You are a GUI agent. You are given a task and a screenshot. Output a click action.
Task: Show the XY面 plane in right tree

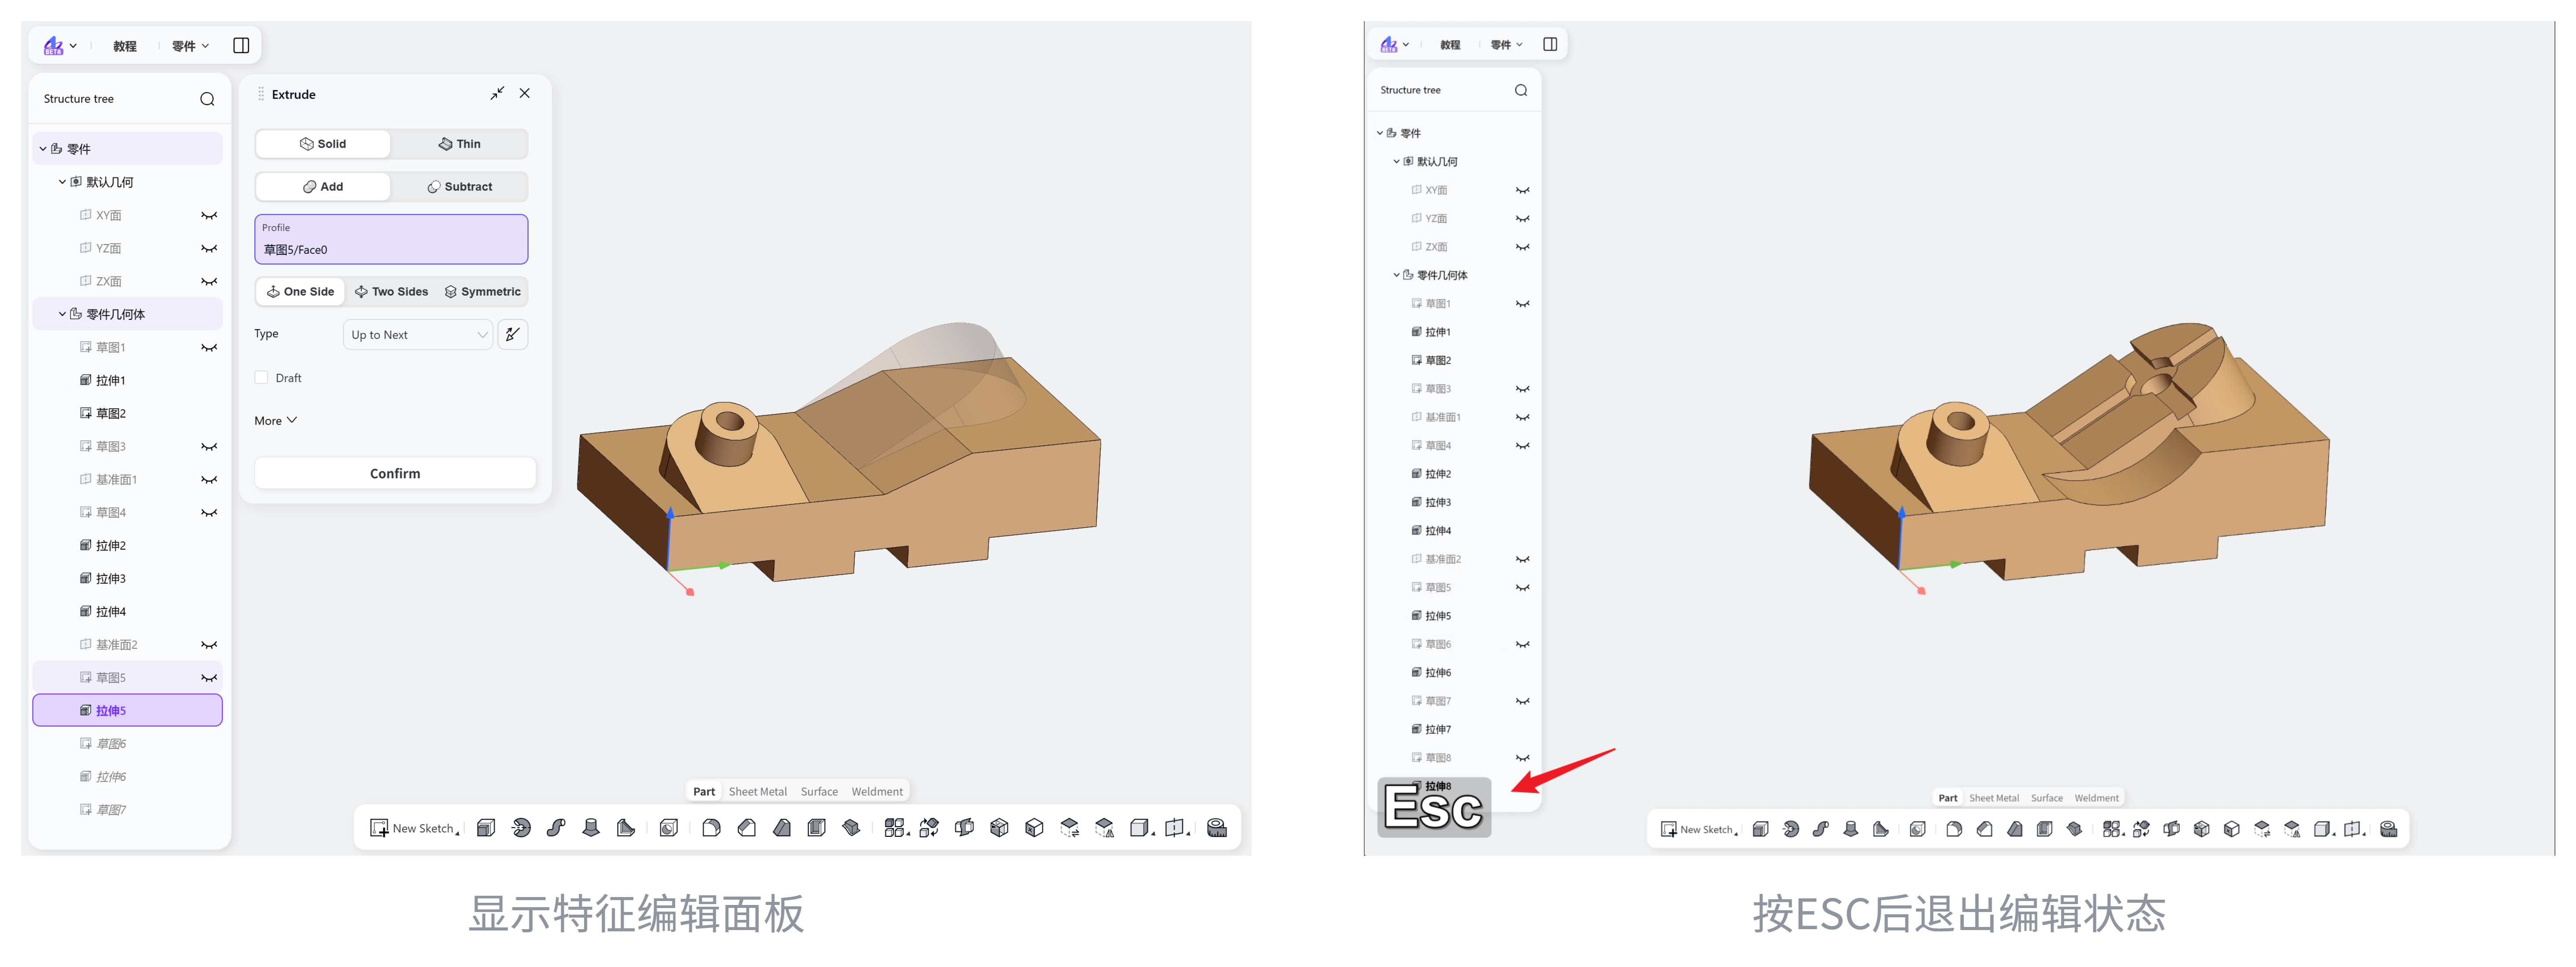click(x=1522, y=191)
